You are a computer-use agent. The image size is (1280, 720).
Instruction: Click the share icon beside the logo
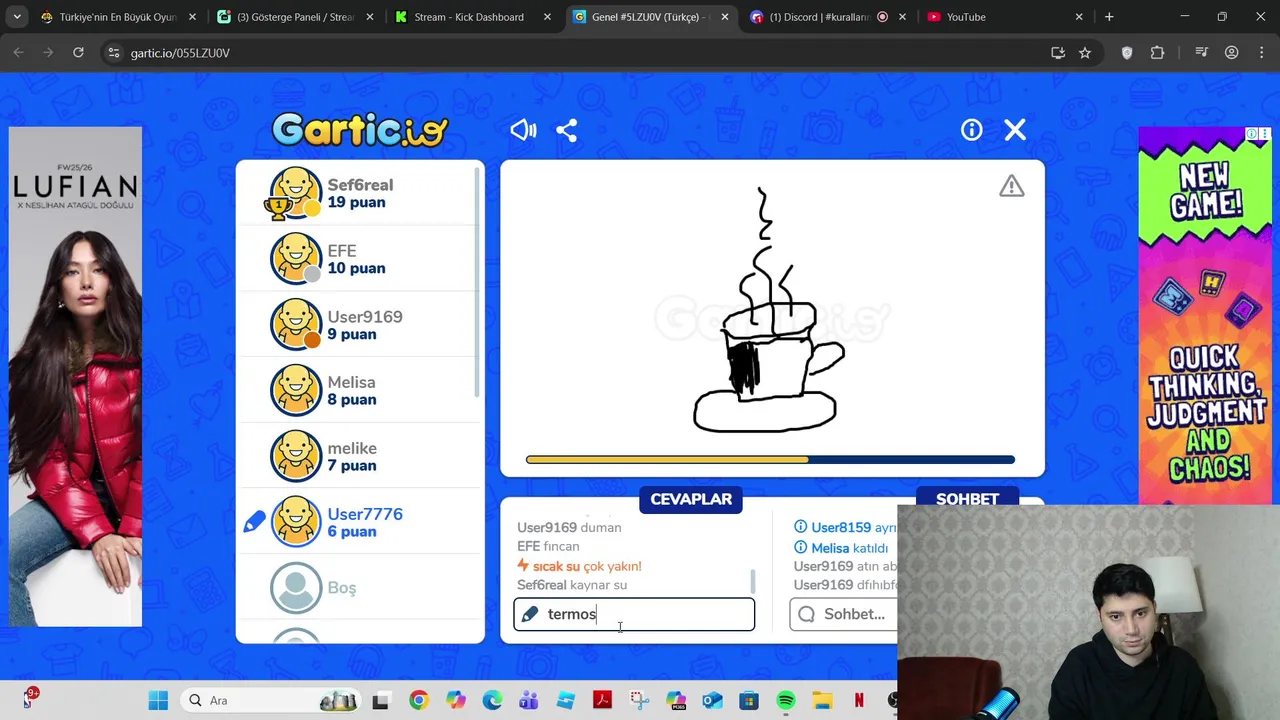click(x=567, y=130)
